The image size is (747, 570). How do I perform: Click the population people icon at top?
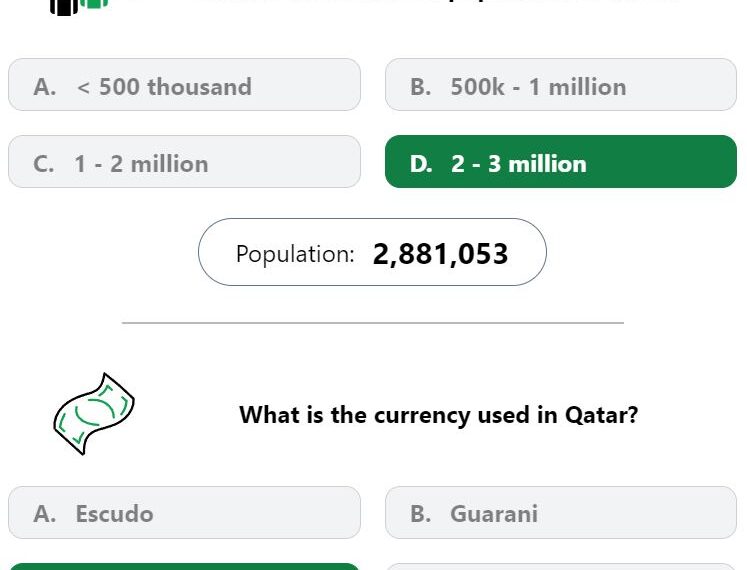(79, 7)
